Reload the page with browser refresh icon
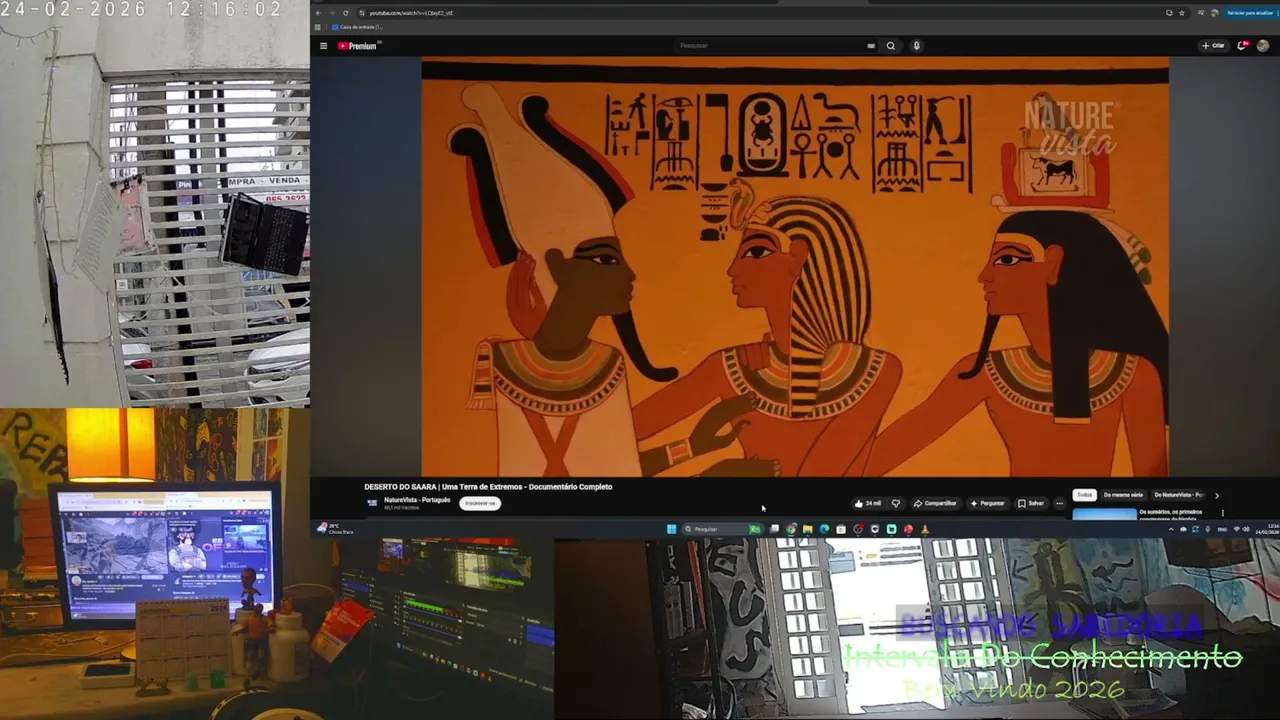 point(346,13)
